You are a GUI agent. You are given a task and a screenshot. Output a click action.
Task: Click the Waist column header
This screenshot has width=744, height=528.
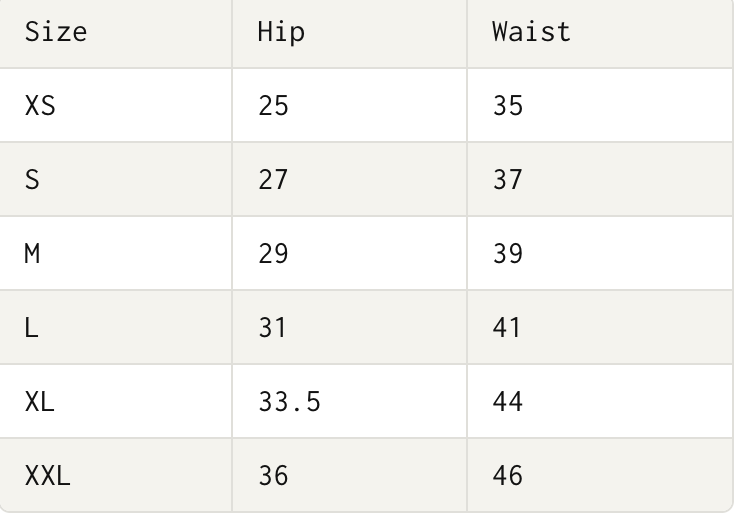[x=531, y=32]
